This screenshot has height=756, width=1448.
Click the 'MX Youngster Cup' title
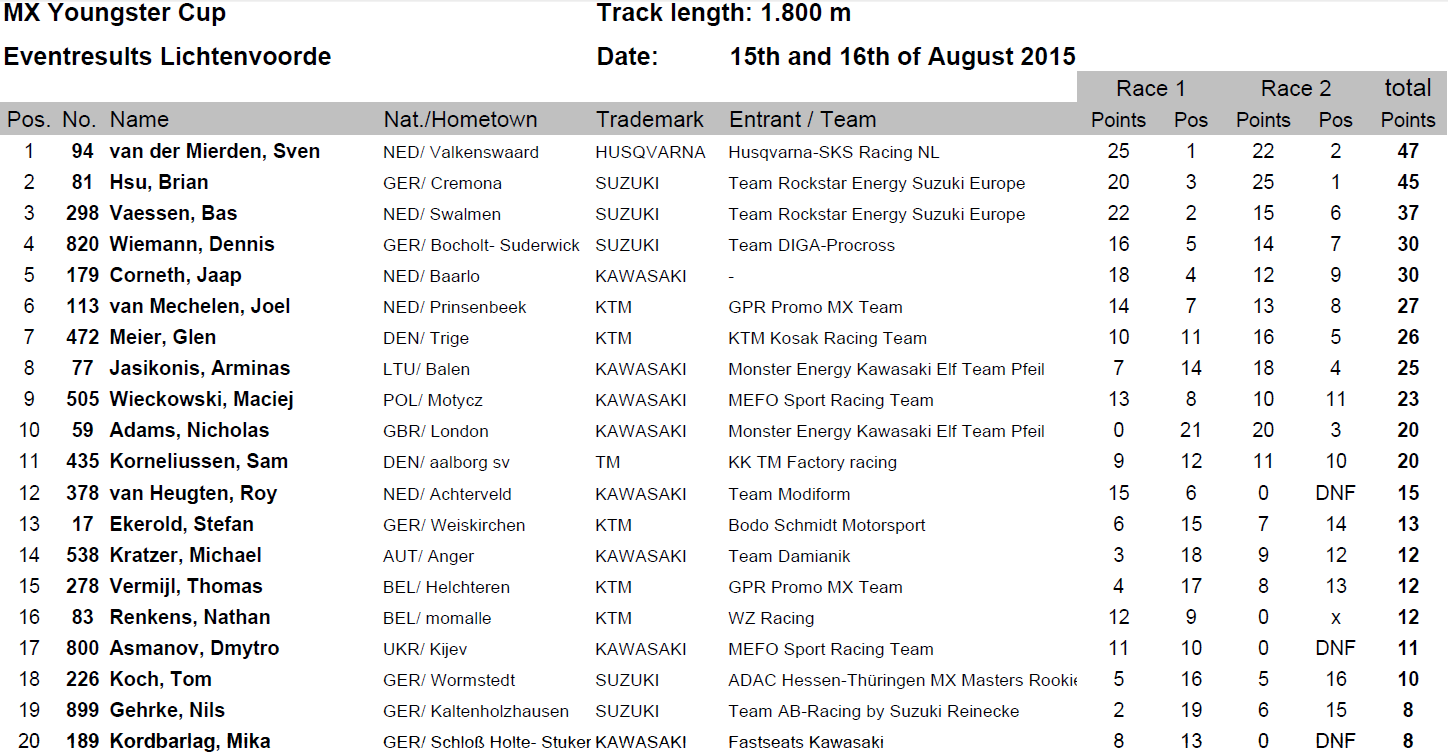115,13
